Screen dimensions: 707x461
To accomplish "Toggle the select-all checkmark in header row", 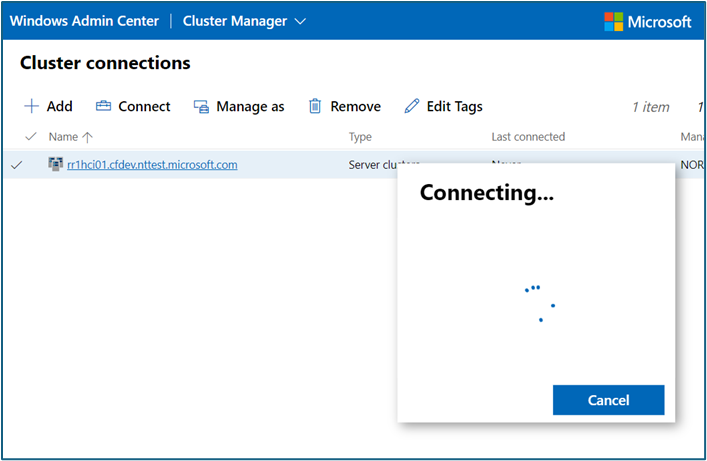I will click(x=30, y=136).
